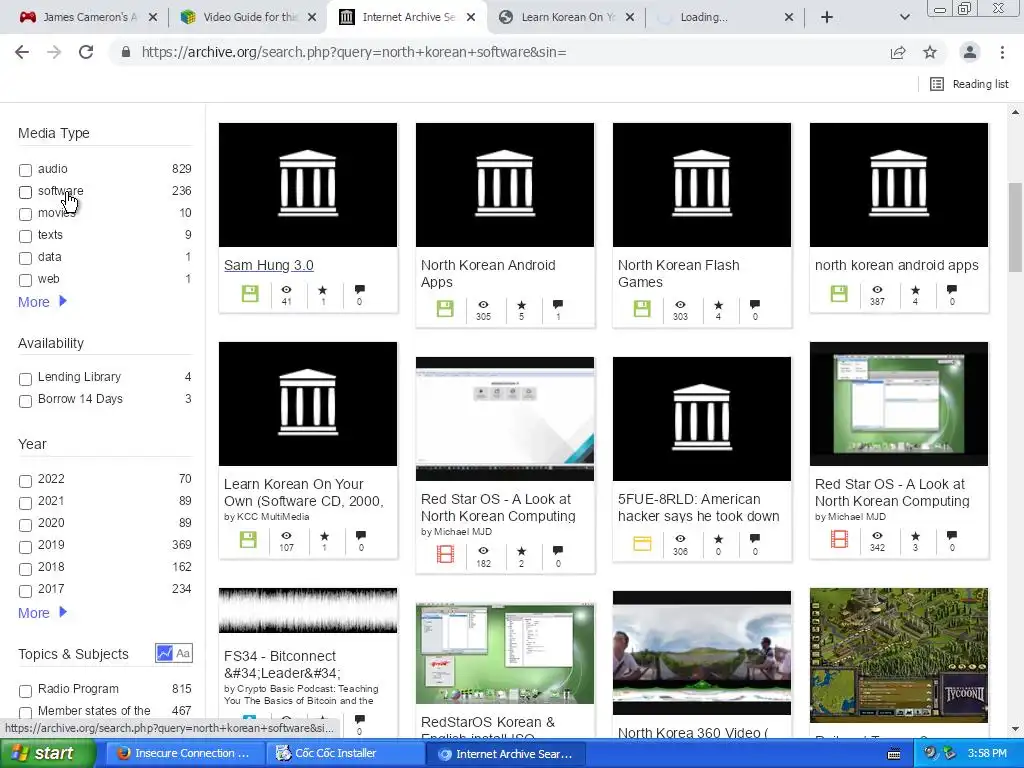Open the tab search dropdown arrow
Image resolution: width=1024 pixels, height=768 pixels.
(904, 17)
